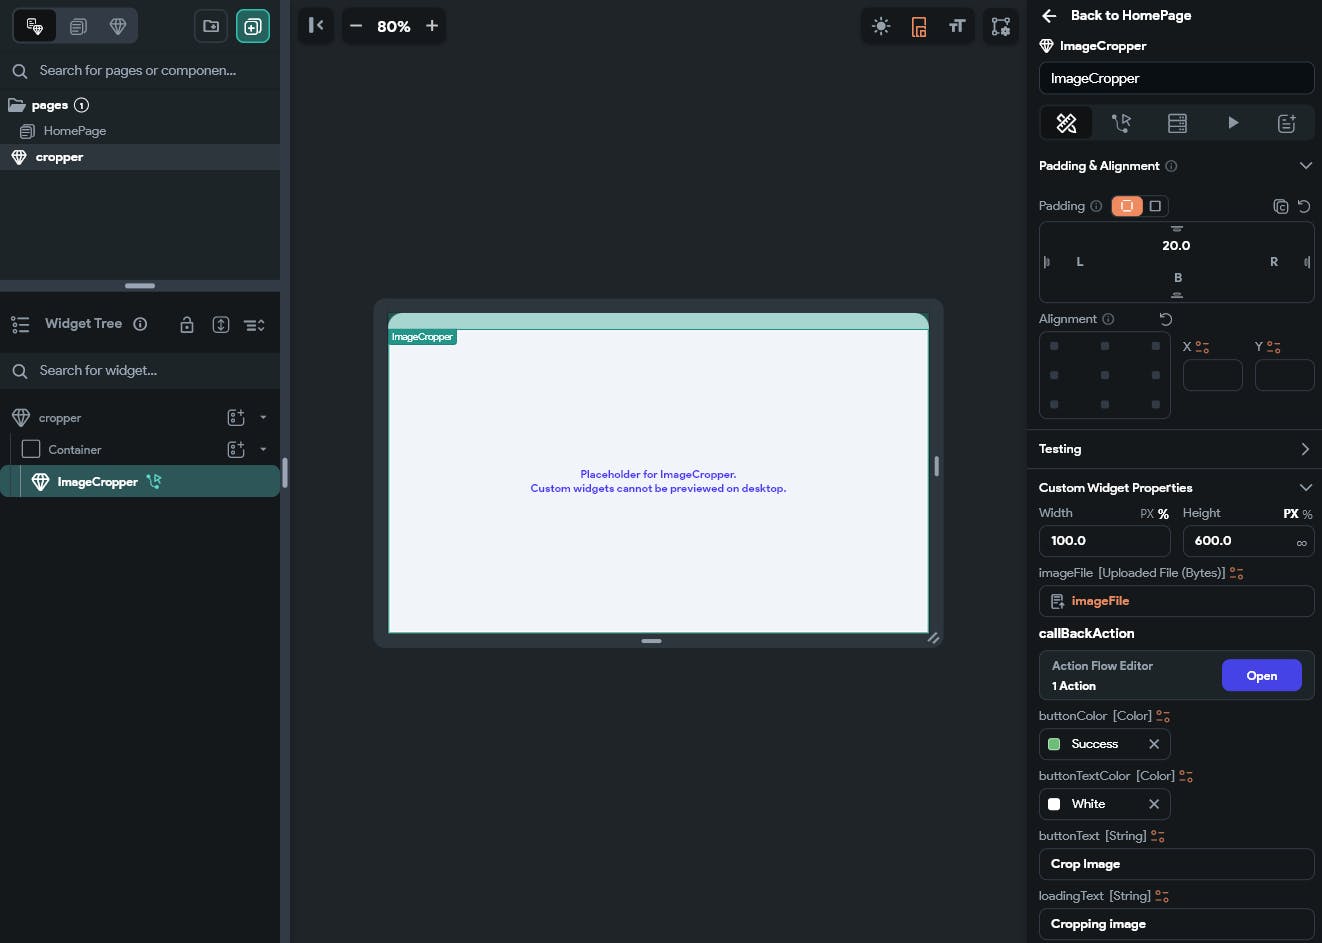Image resolution: width=1322 pixels, height=943 pixels.
Task: Set height to infinity
Action: click(x=1302, y=542)
